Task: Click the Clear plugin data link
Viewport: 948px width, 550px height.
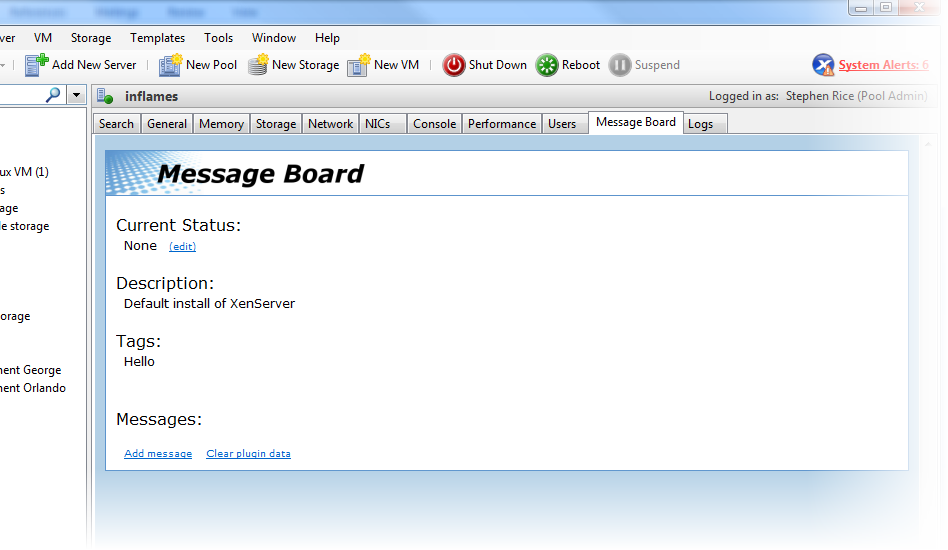Action: click(248, 453)
